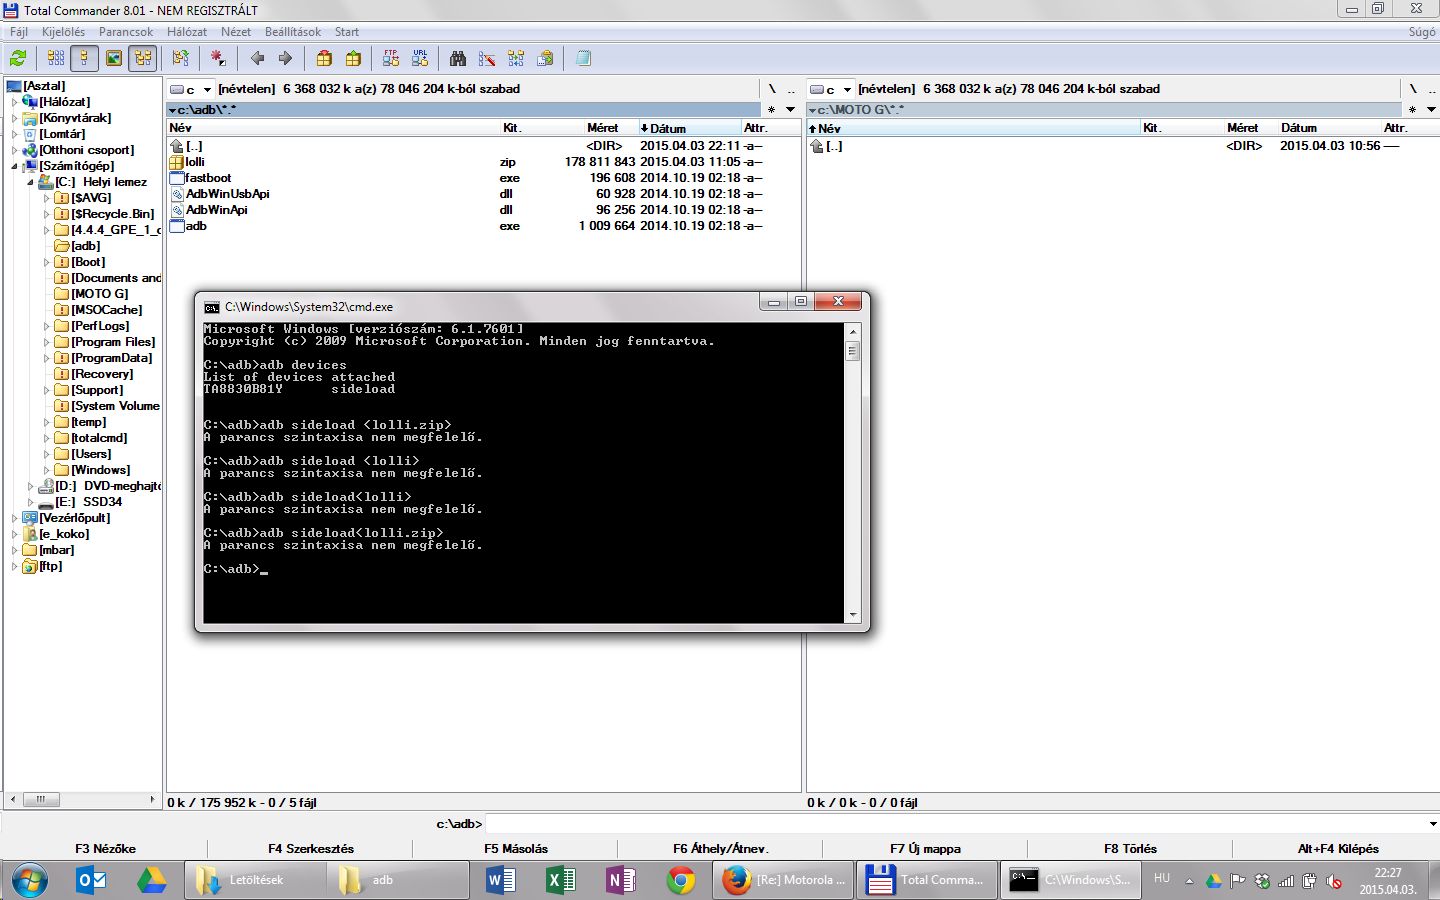
Task: Open Outlook from the taskbar
Action: point(92,880)
